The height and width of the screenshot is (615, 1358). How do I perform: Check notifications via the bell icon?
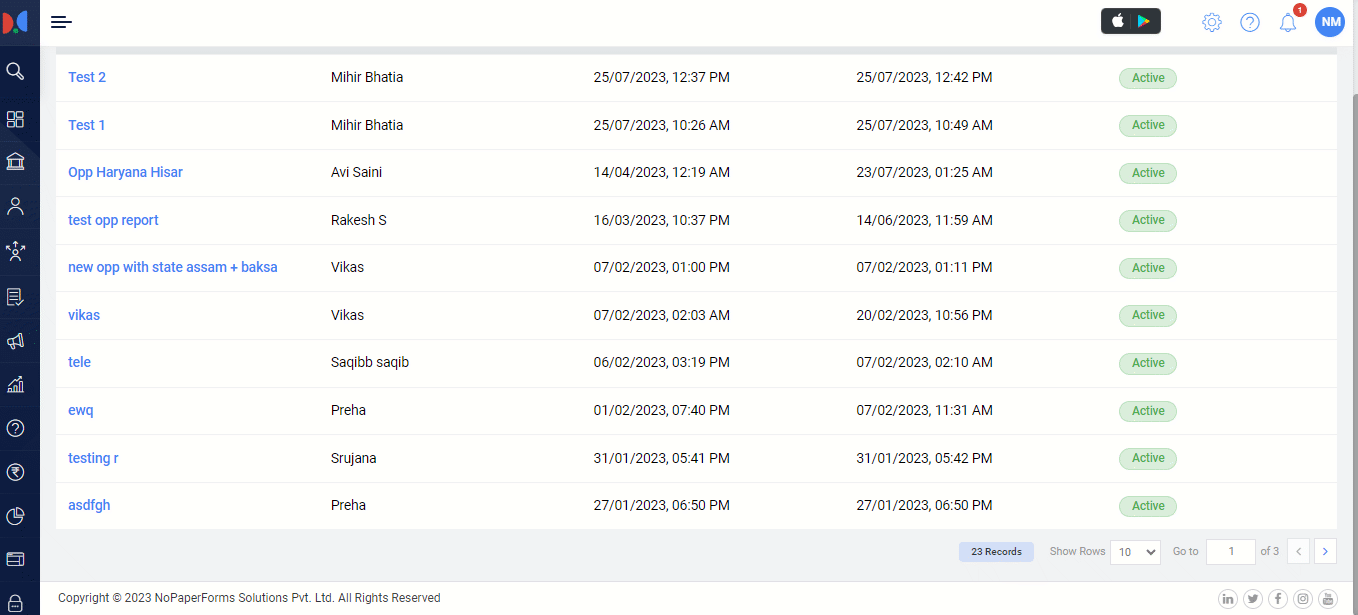coord(1288,22)
